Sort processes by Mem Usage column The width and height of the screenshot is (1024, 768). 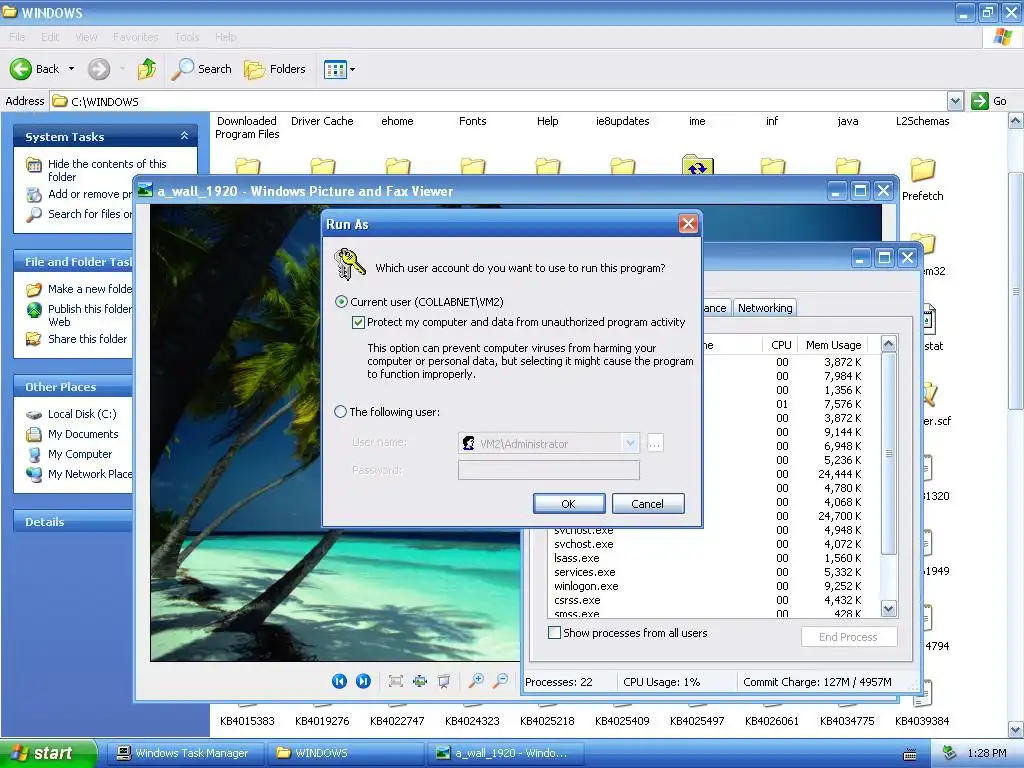click(x=833, y=345)
